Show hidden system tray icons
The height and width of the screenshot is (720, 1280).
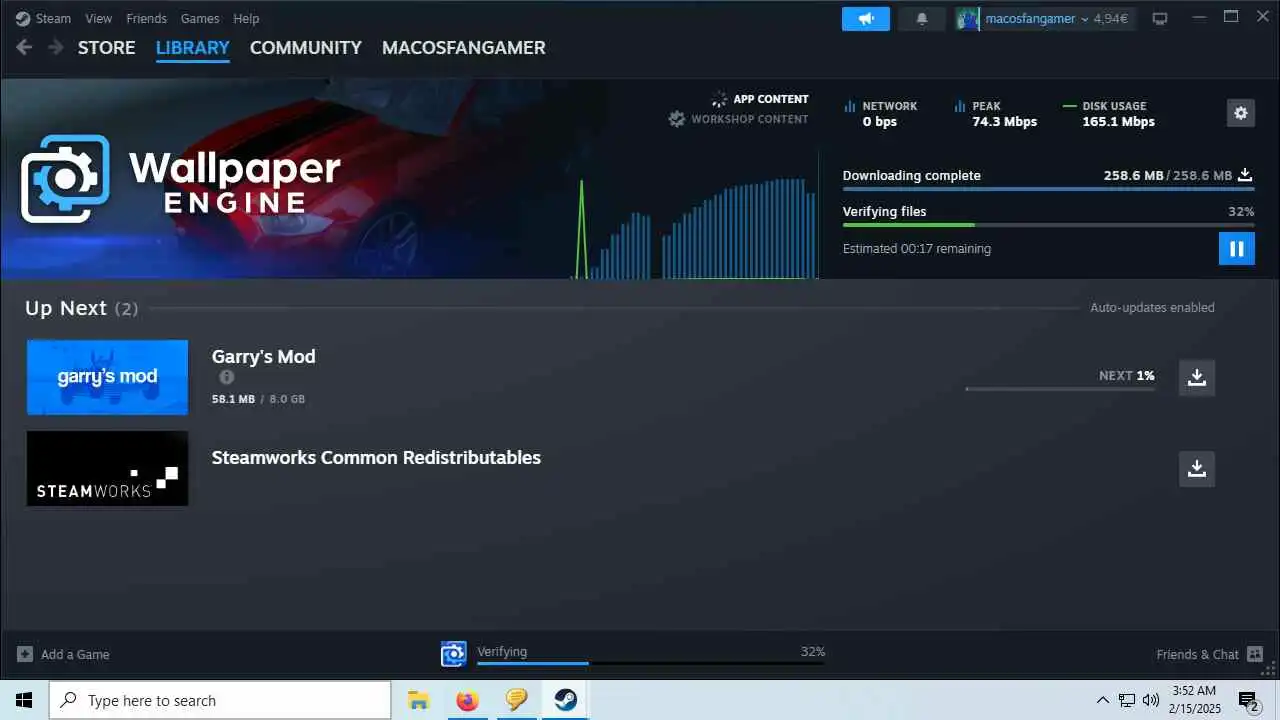pyautogui.click(x=1103, y=700)
